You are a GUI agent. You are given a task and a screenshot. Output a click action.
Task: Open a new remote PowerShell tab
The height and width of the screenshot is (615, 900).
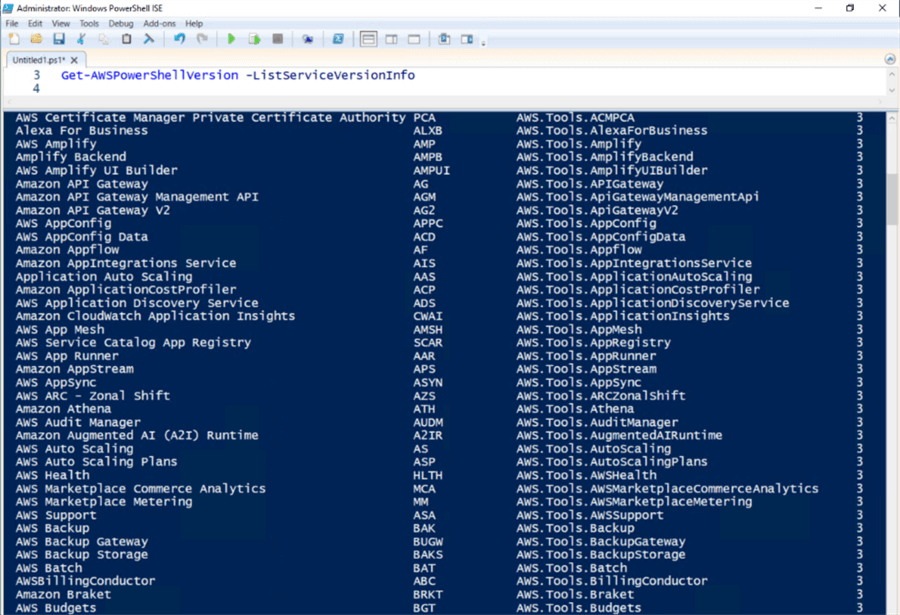(307, 37)
